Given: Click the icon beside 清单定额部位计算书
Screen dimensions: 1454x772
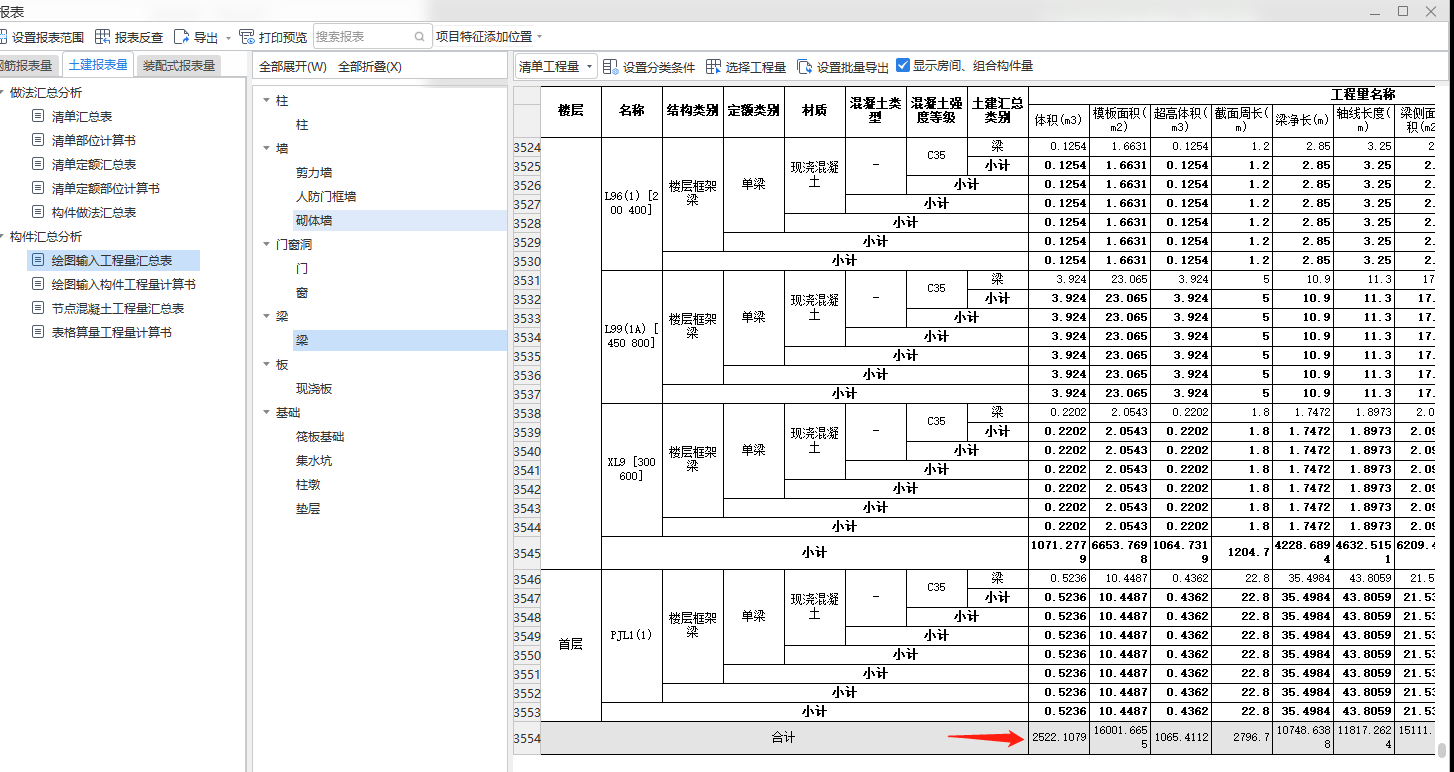Looking at the screenshot, I should [x=38, y=188].
